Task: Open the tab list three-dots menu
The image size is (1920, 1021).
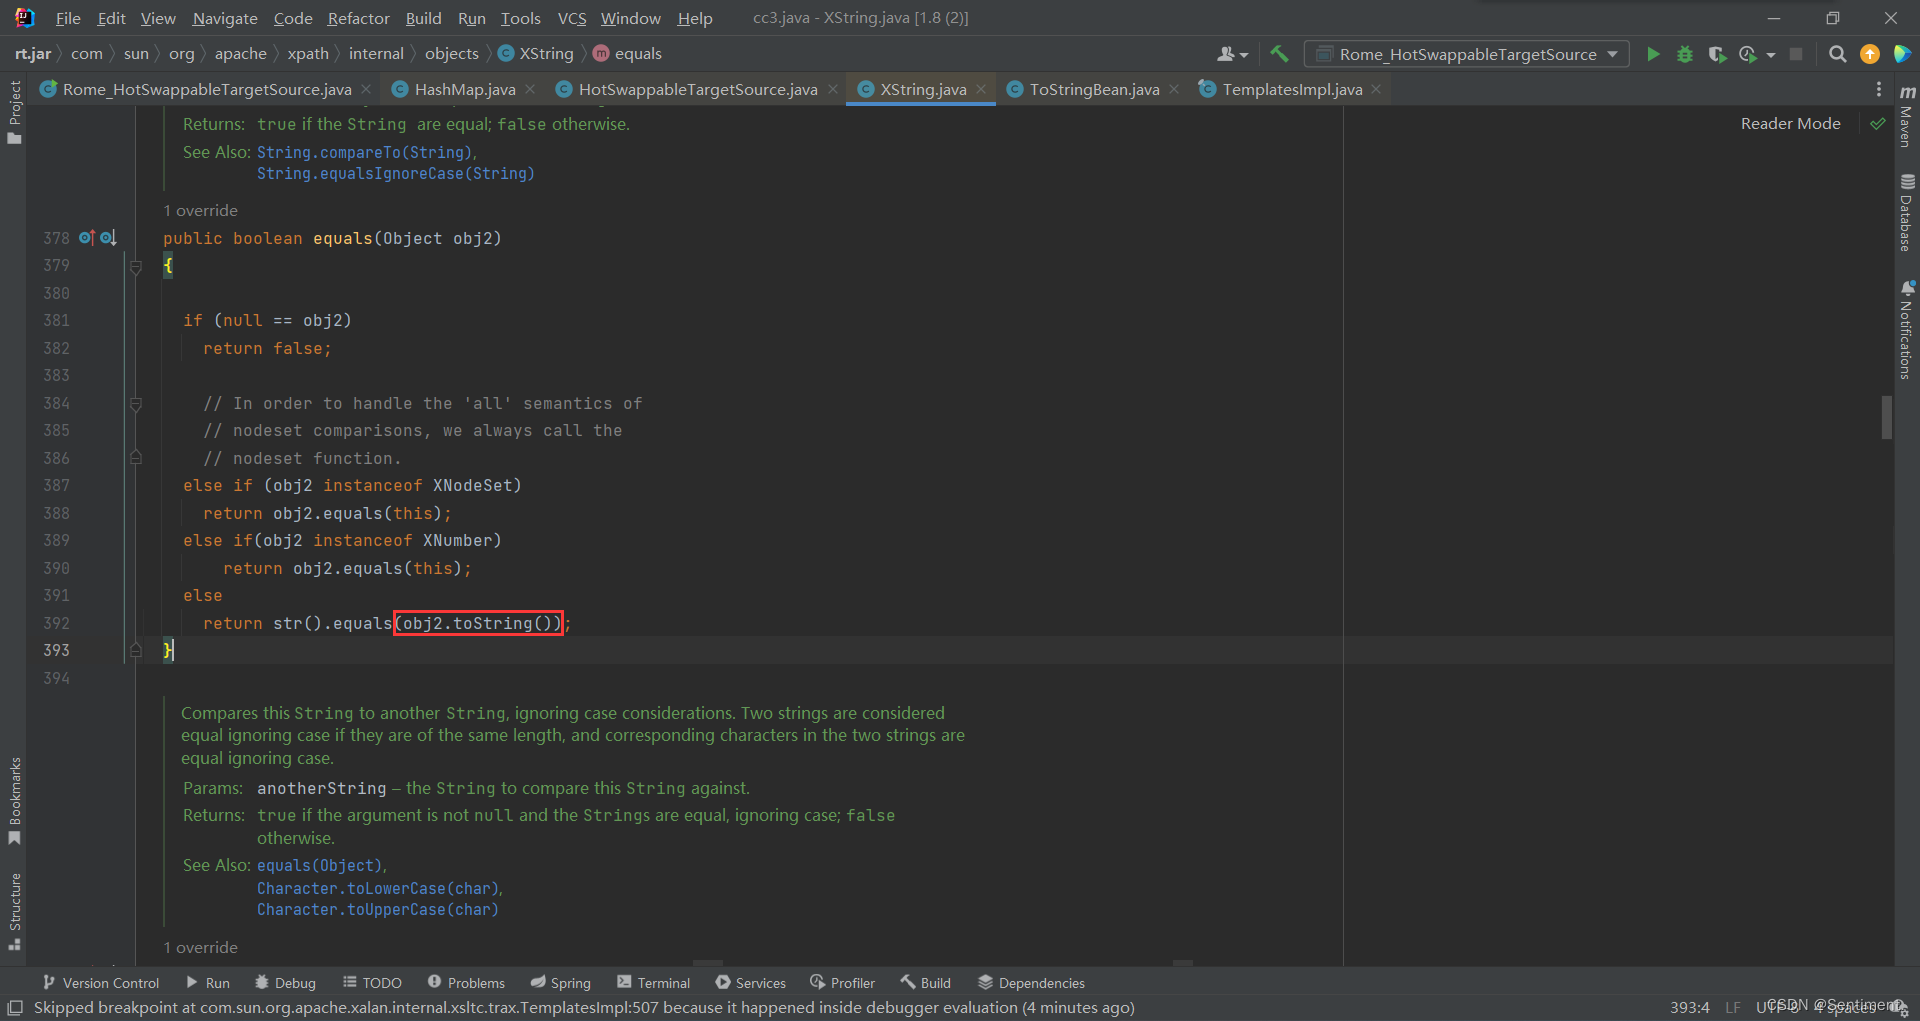Action: (1878, 89)
